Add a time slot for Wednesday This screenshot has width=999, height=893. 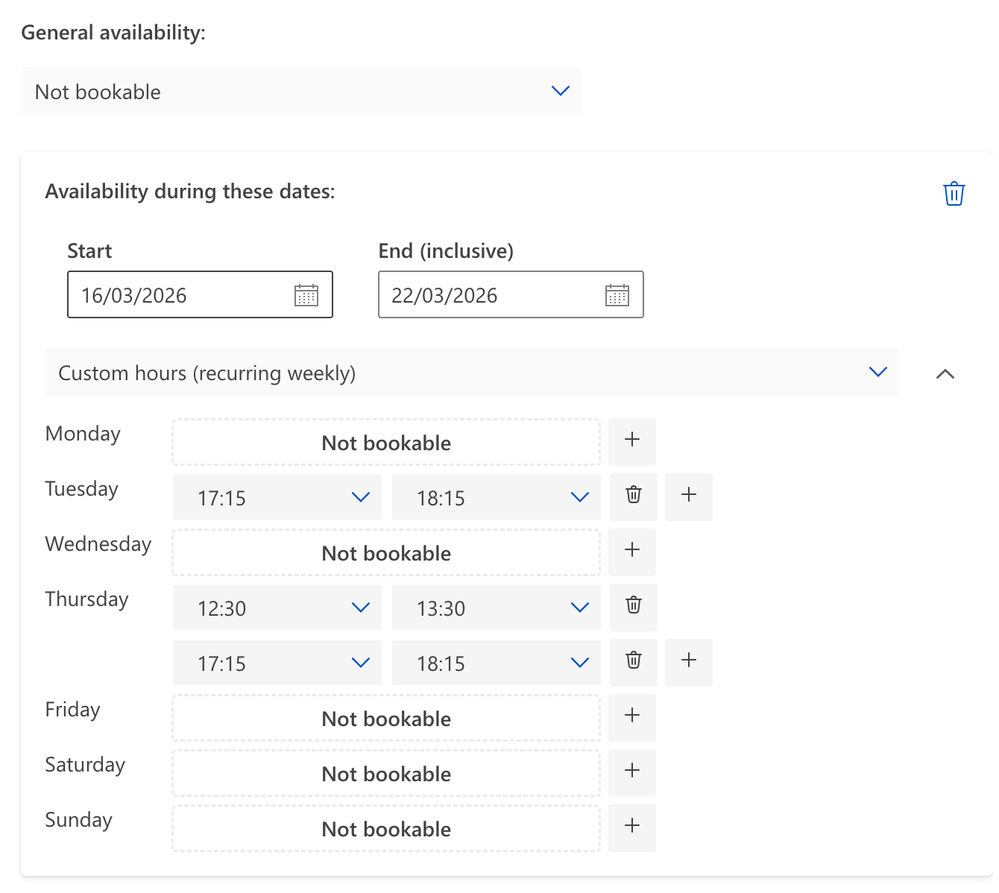632,551
